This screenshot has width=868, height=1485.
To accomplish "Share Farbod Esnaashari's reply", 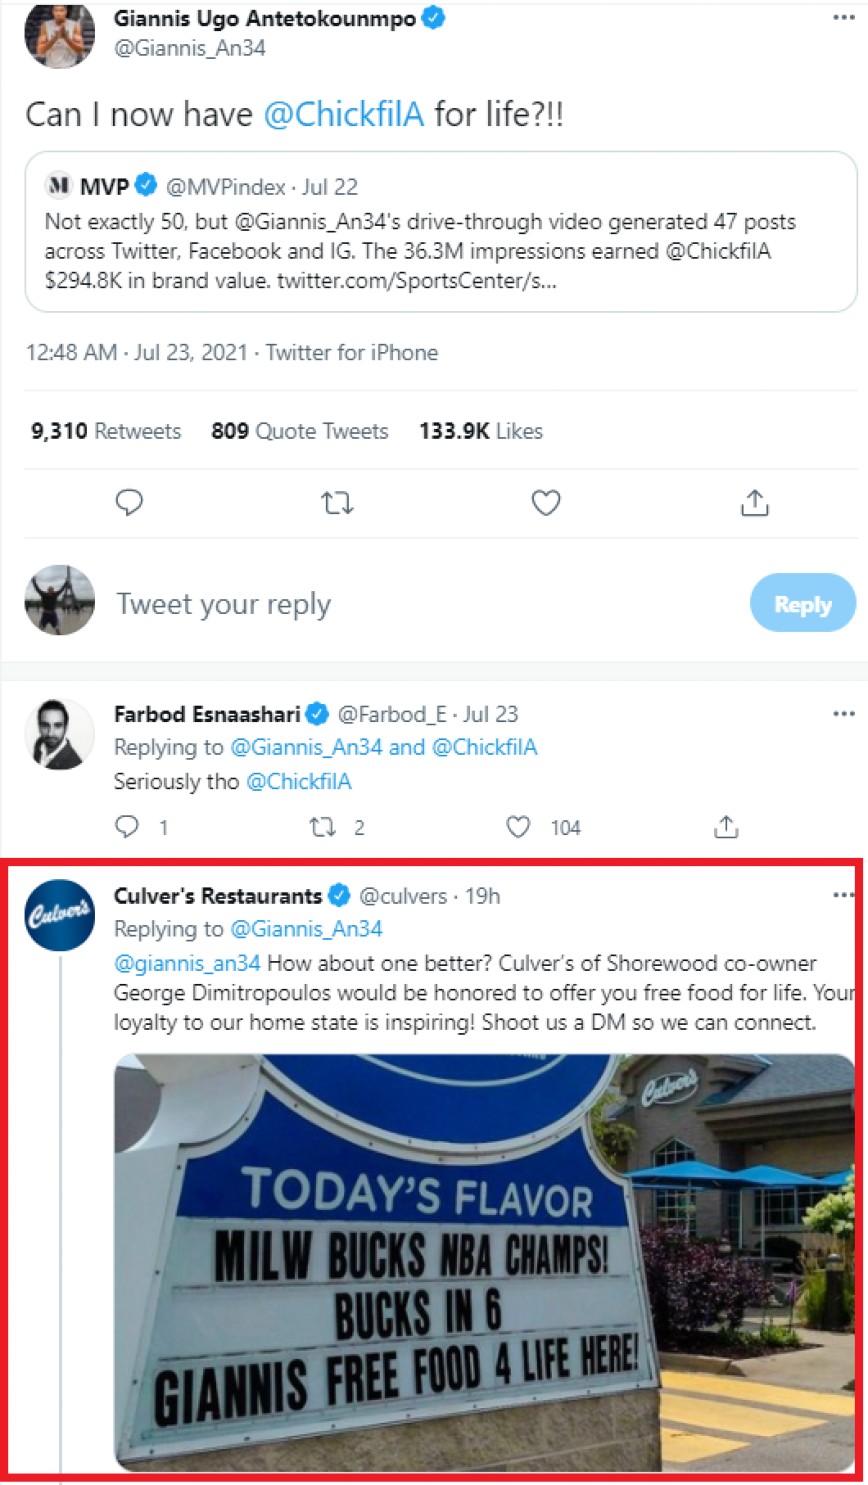I will 726,826.
